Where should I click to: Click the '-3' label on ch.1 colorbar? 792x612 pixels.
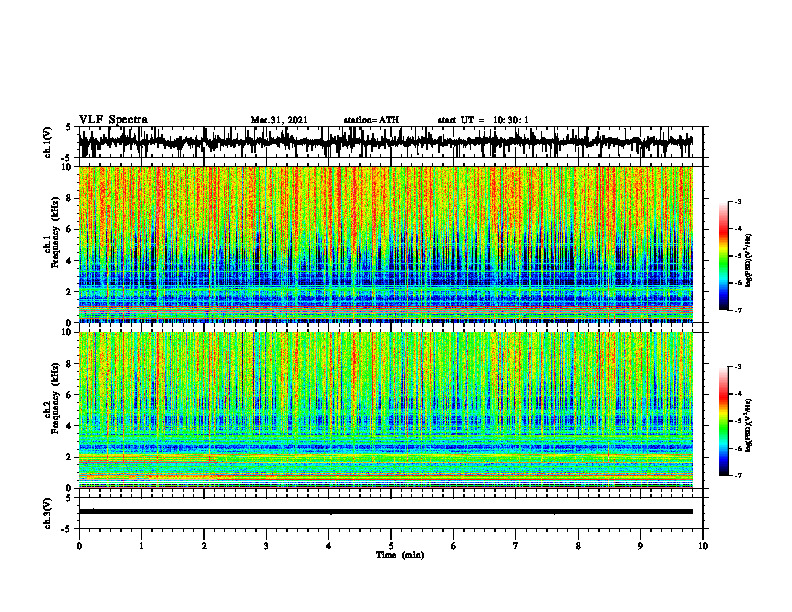pos(738,202)
